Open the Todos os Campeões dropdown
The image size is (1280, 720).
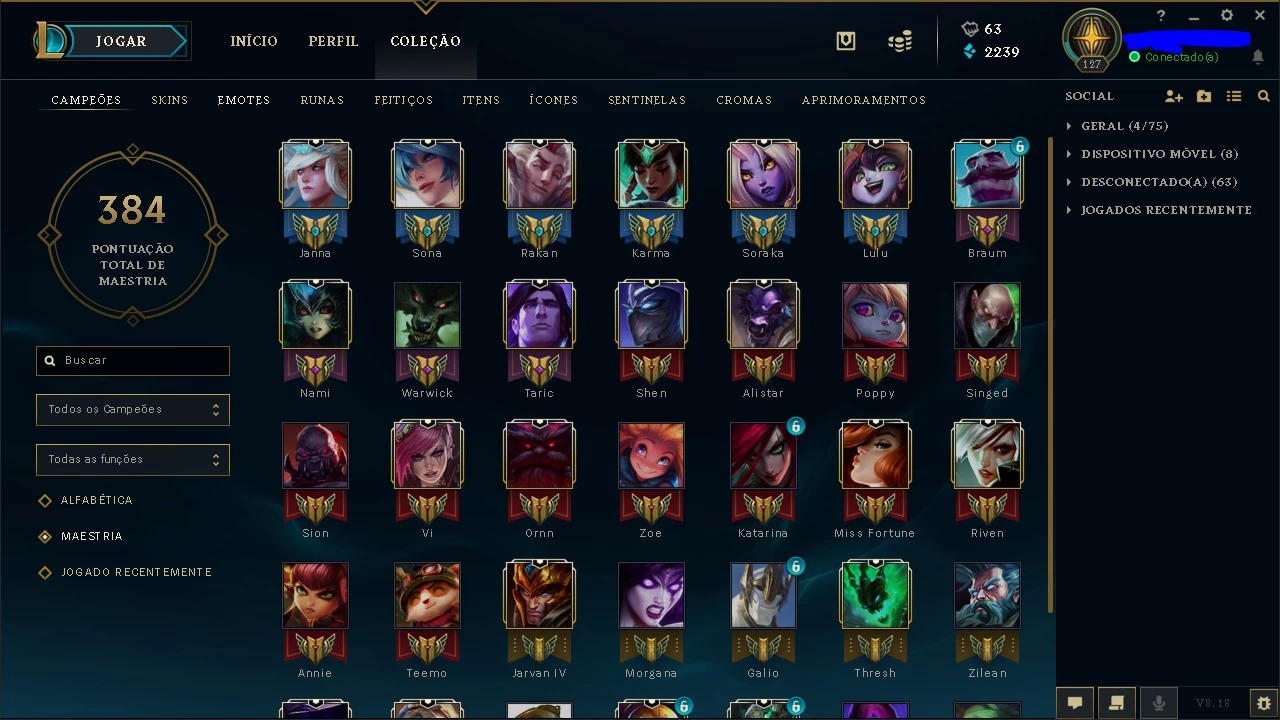coord(133,410)
